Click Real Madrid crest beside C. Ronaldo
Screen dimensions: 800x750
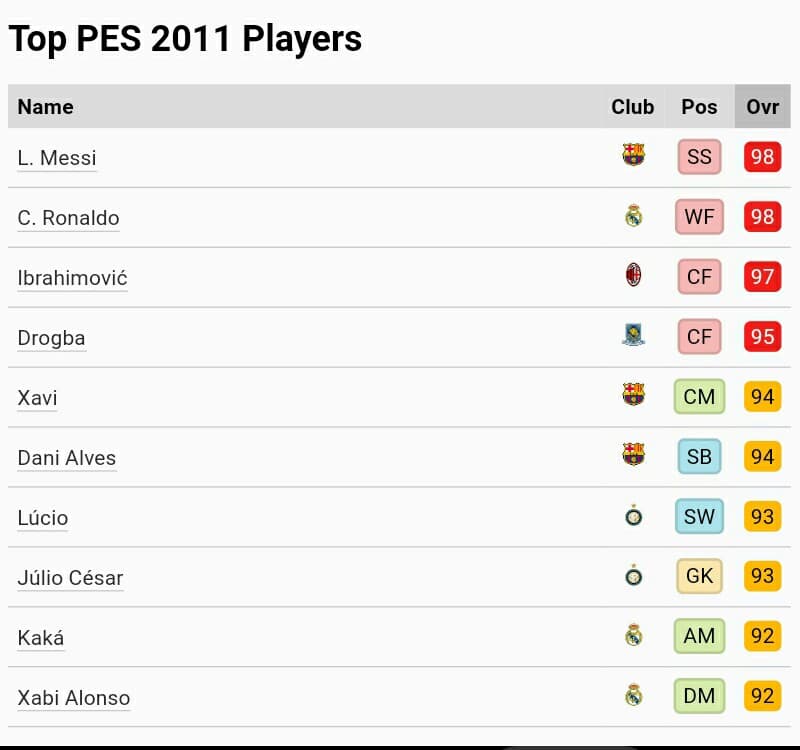click(x=633, y=216)
